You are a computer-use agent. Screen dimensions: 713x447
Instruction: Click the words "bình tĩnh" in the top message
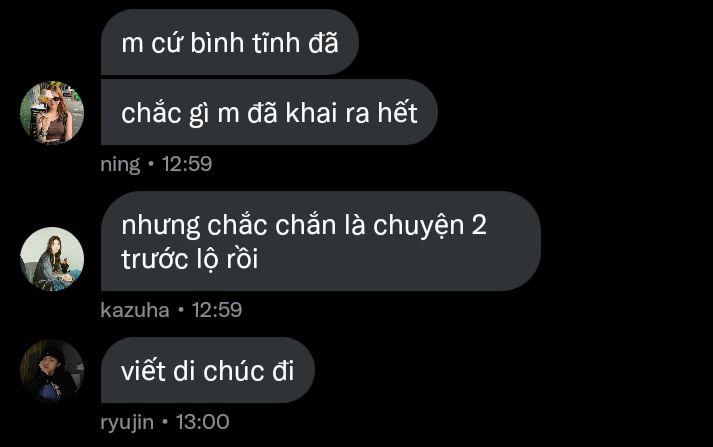tap(245, 43)
